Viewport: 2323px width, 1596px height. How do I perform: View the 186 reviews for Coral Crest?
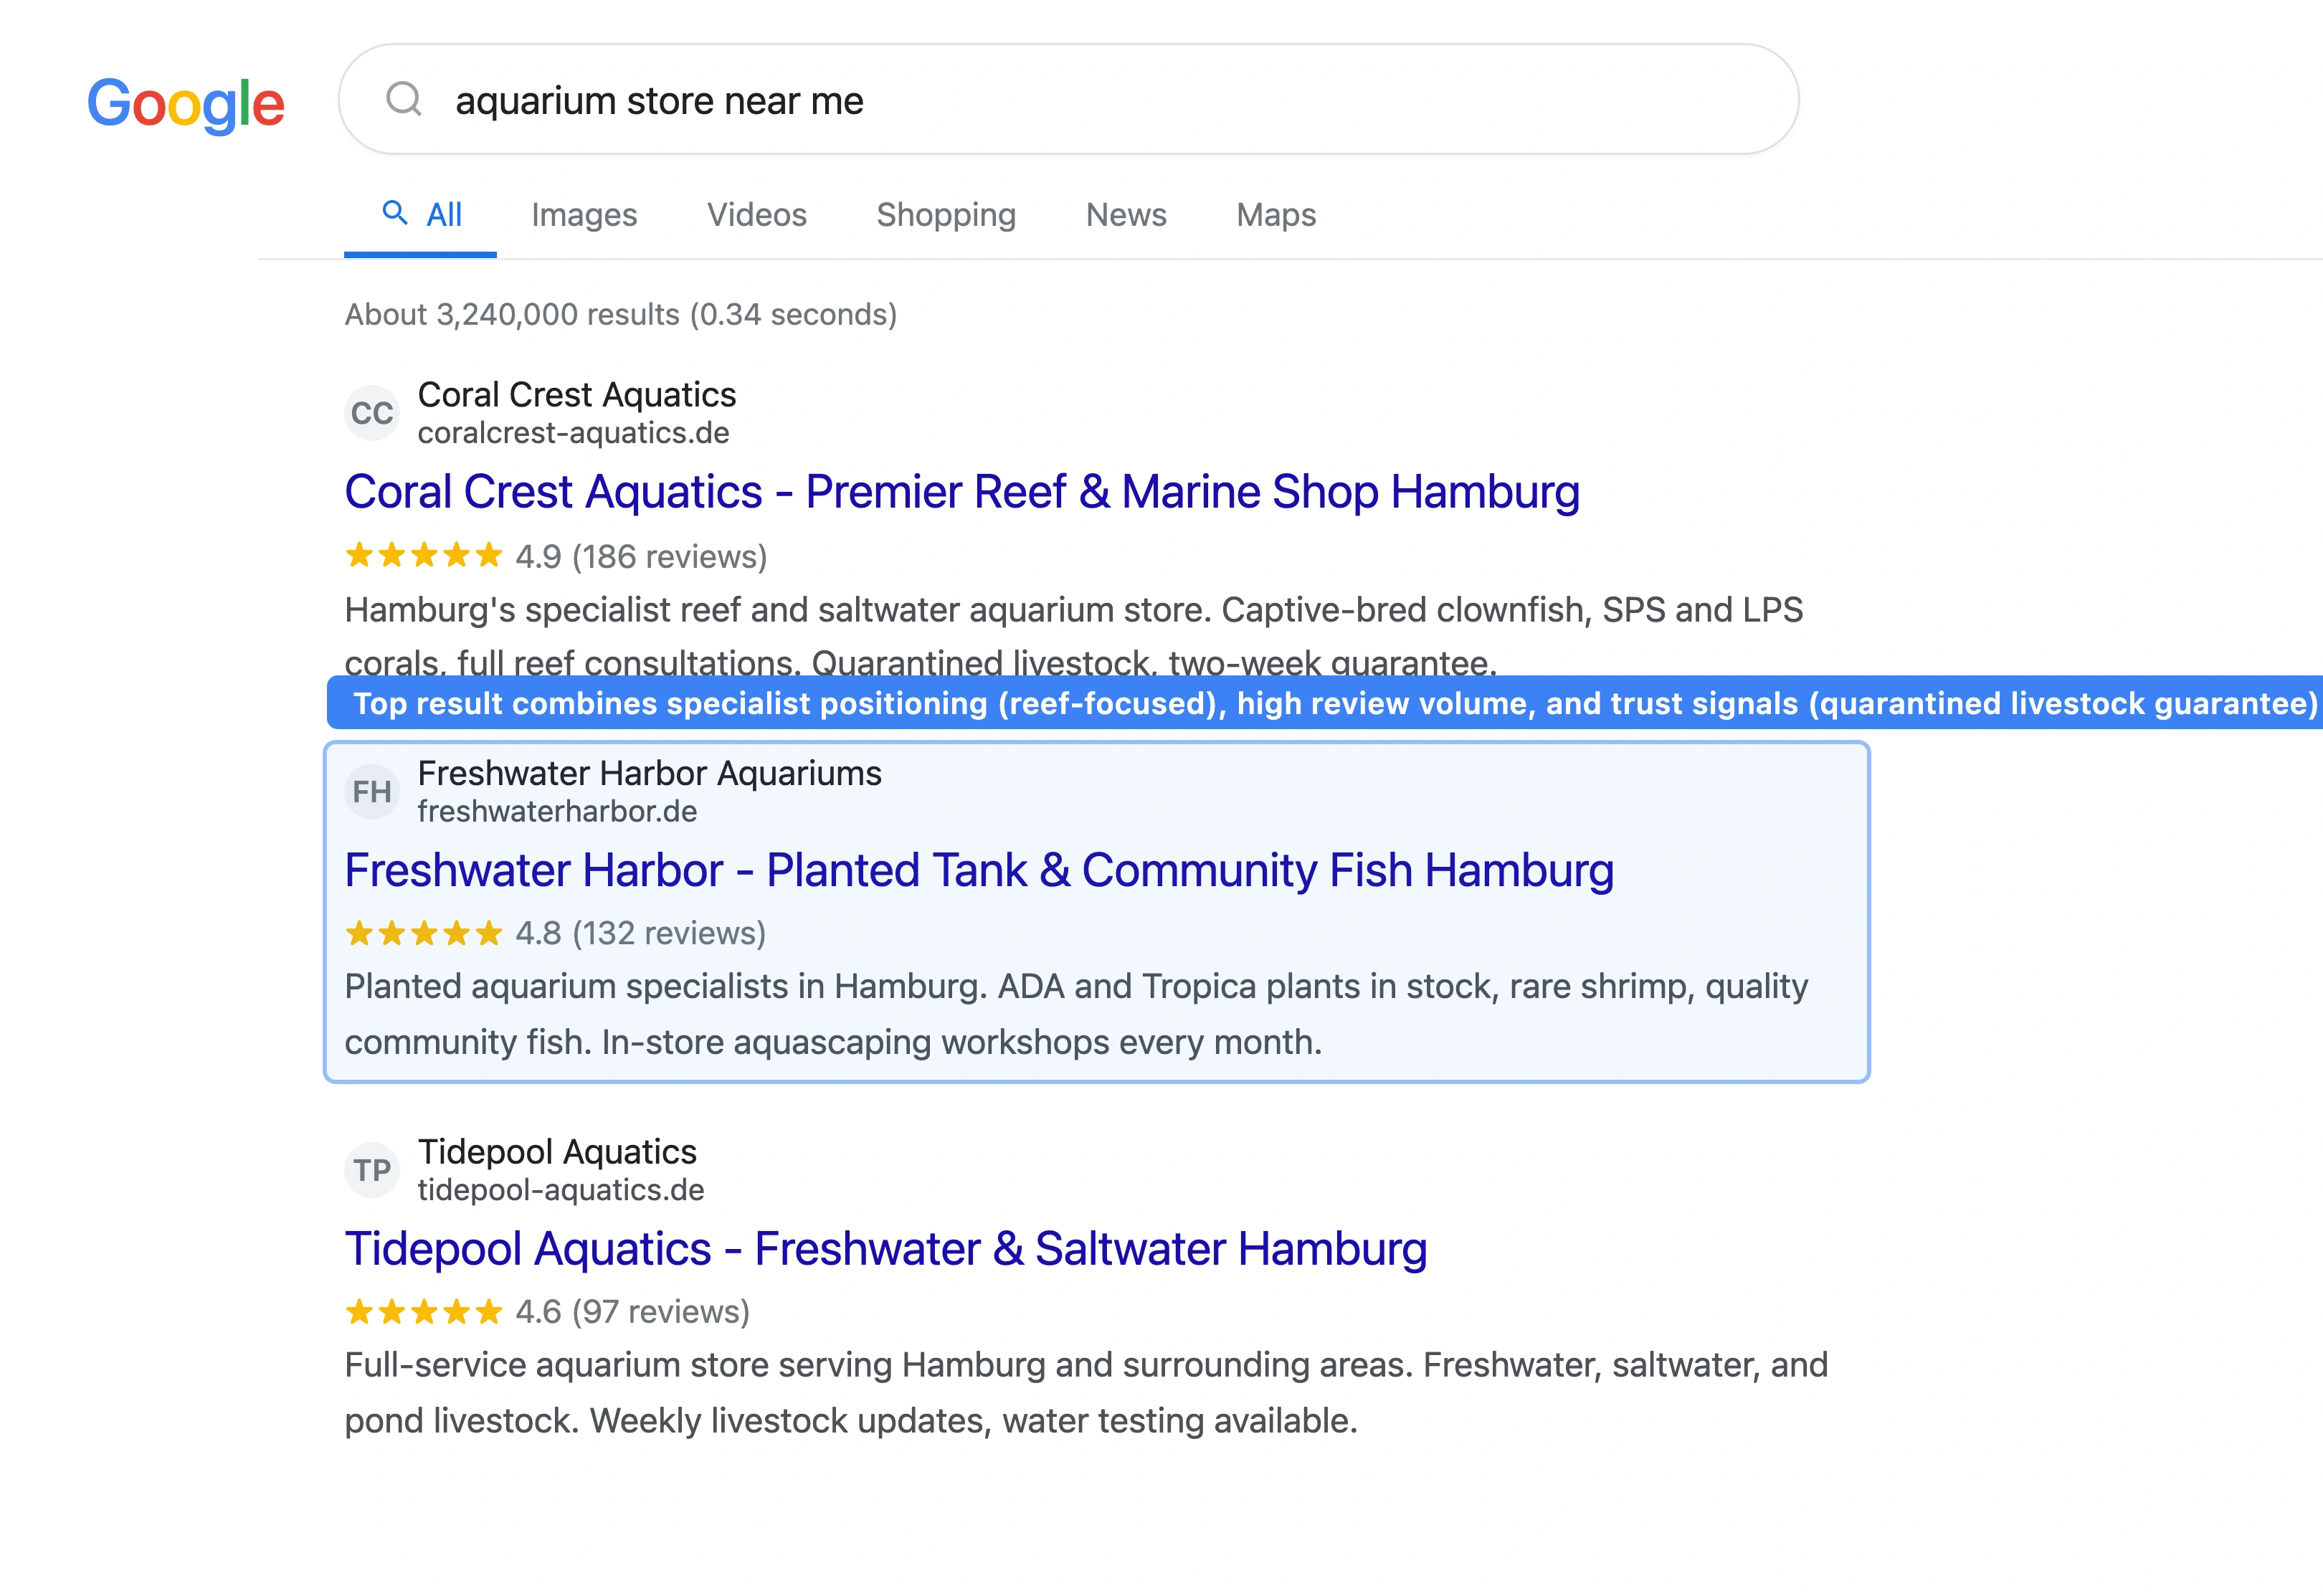click(670, 557)
